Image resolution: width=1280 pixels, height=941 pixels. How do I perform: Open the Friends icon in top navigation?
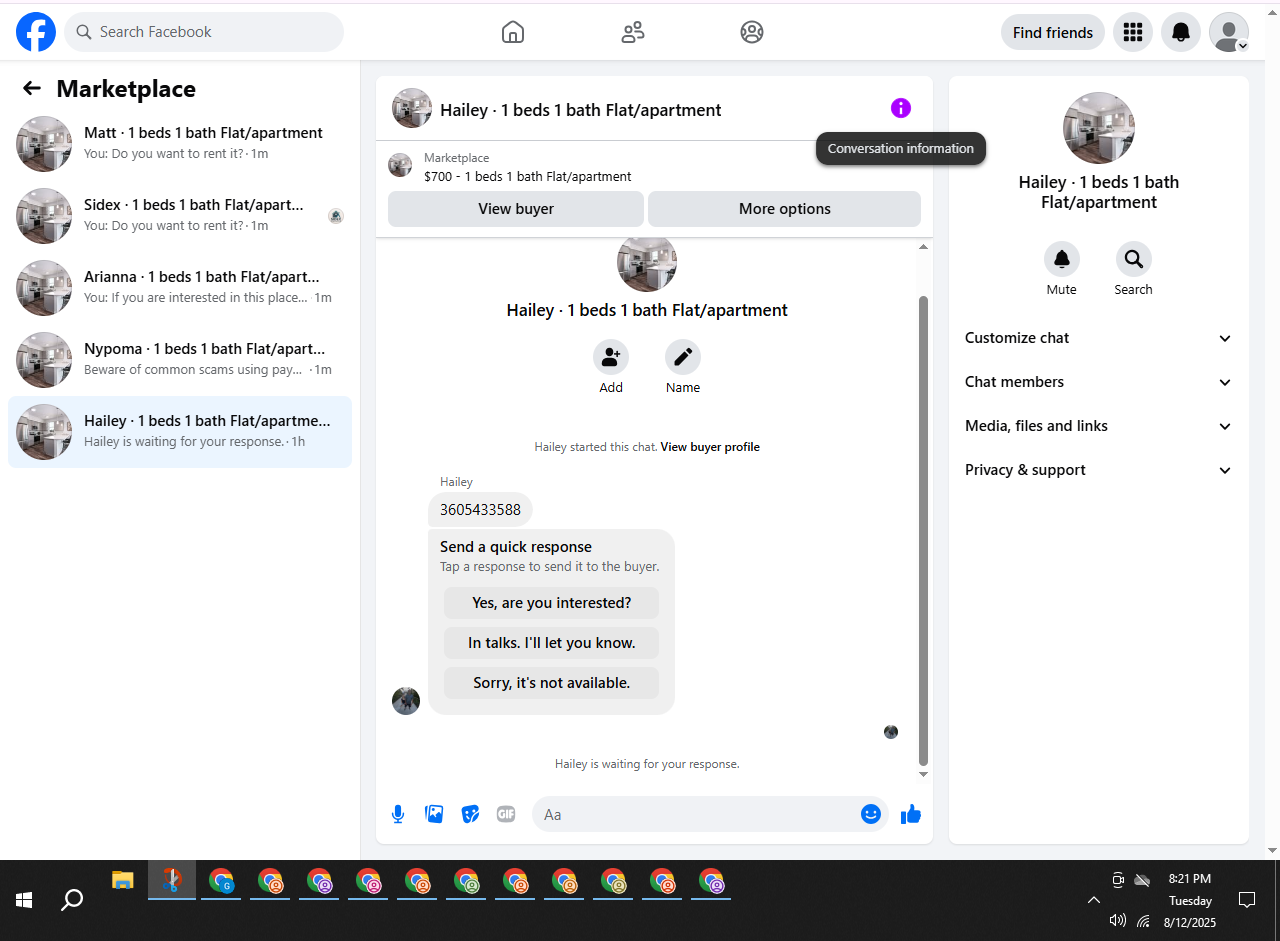[632, 32]
